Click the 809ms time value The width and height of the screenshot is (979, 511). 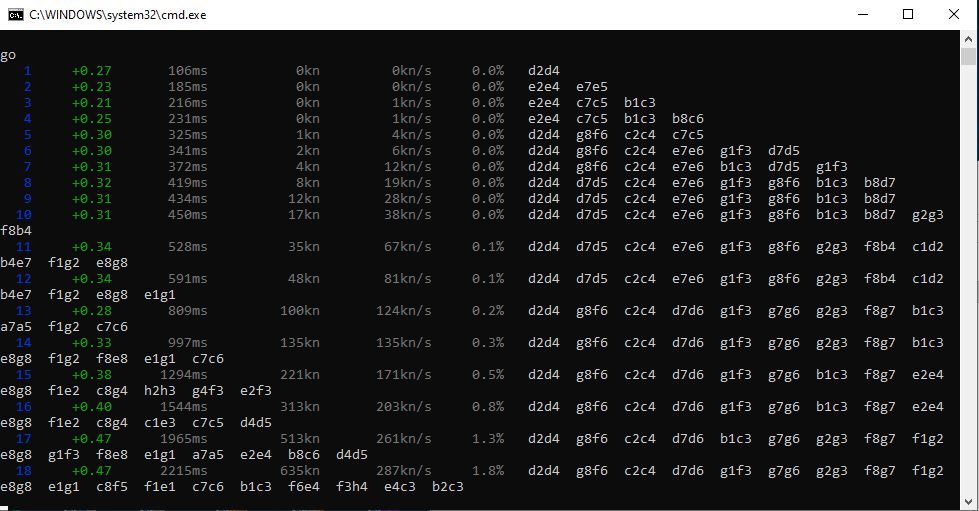(x=187, y=310)
